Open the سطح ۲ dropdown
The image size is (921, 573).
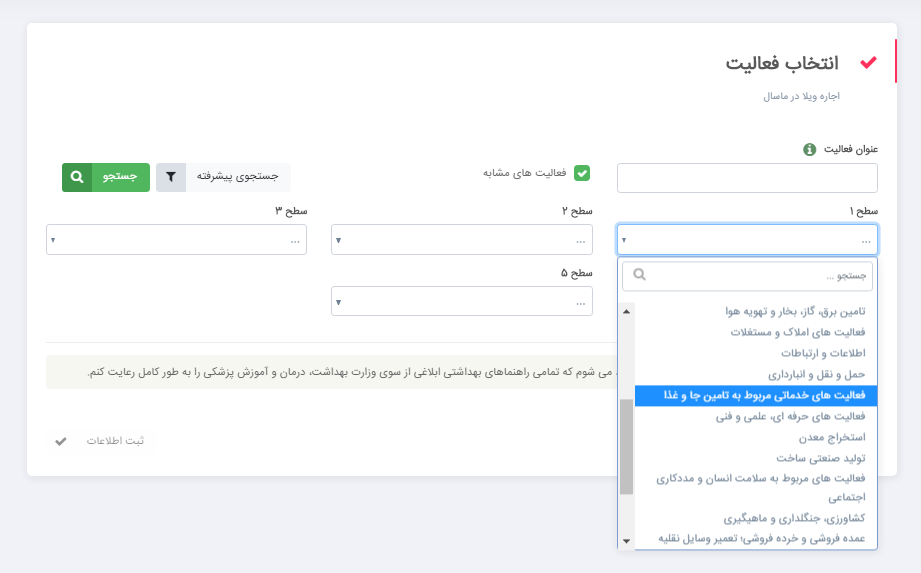point(462,240)
